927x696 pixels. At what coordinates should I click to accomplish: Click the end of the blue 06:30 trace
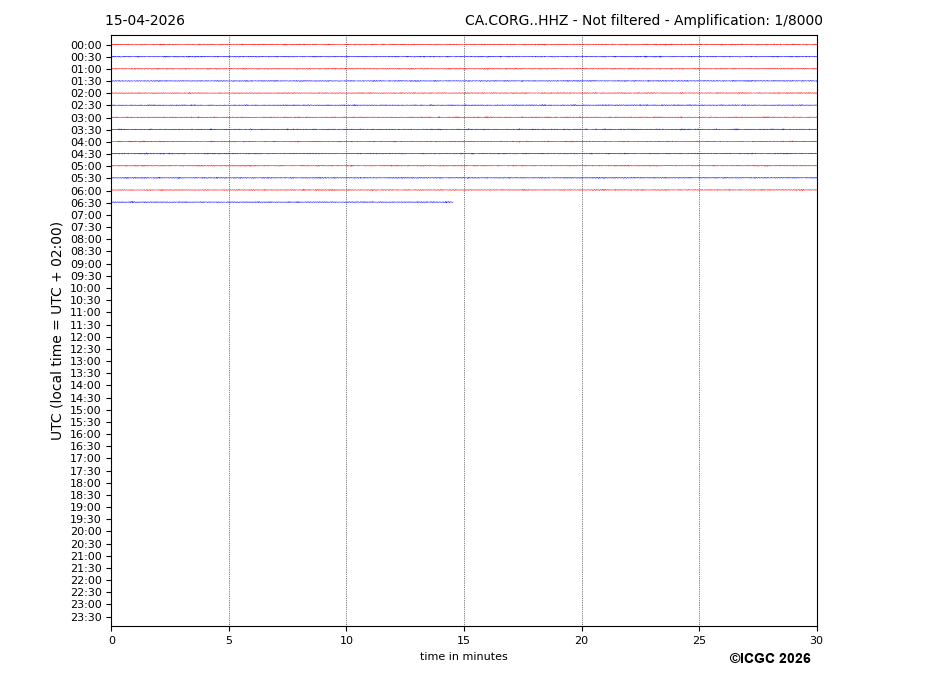click(451, 202)
